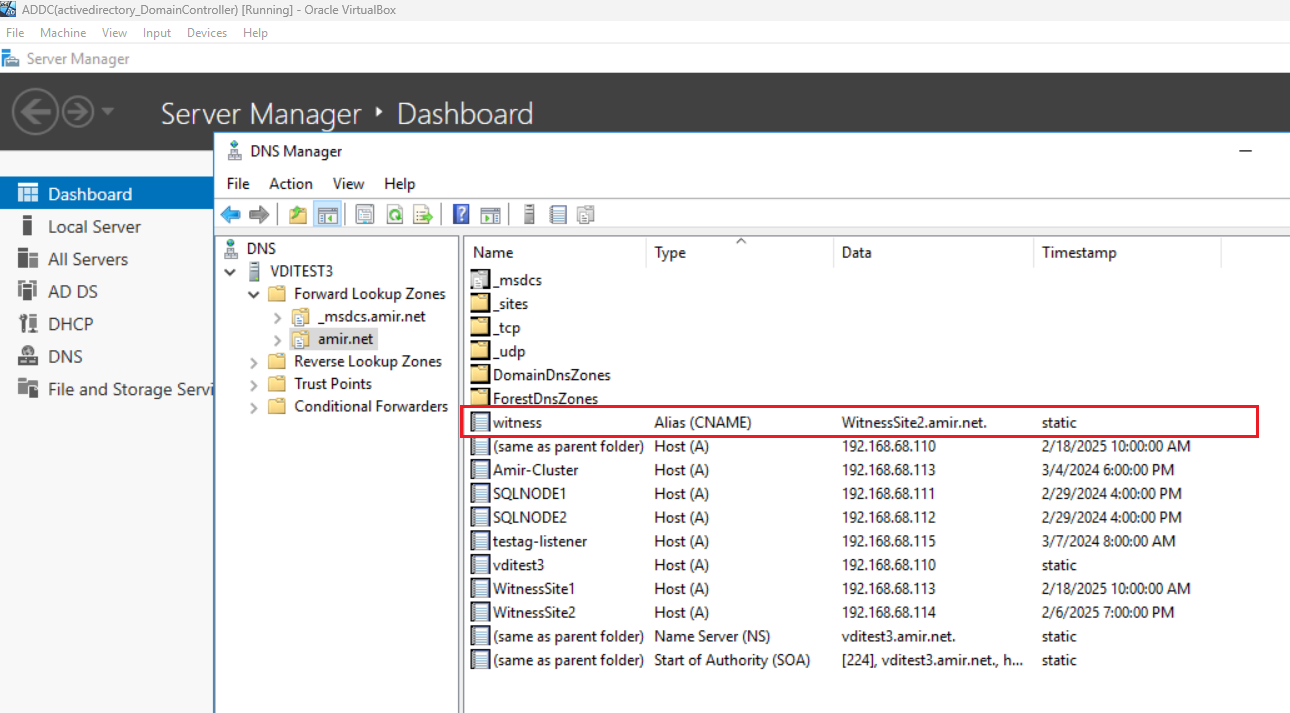Image resolution: width=1290 pixels, height=713 pixels.
Task: Click the blue Back arrow in DNS Manager toolbar
Action: (231, 214)
